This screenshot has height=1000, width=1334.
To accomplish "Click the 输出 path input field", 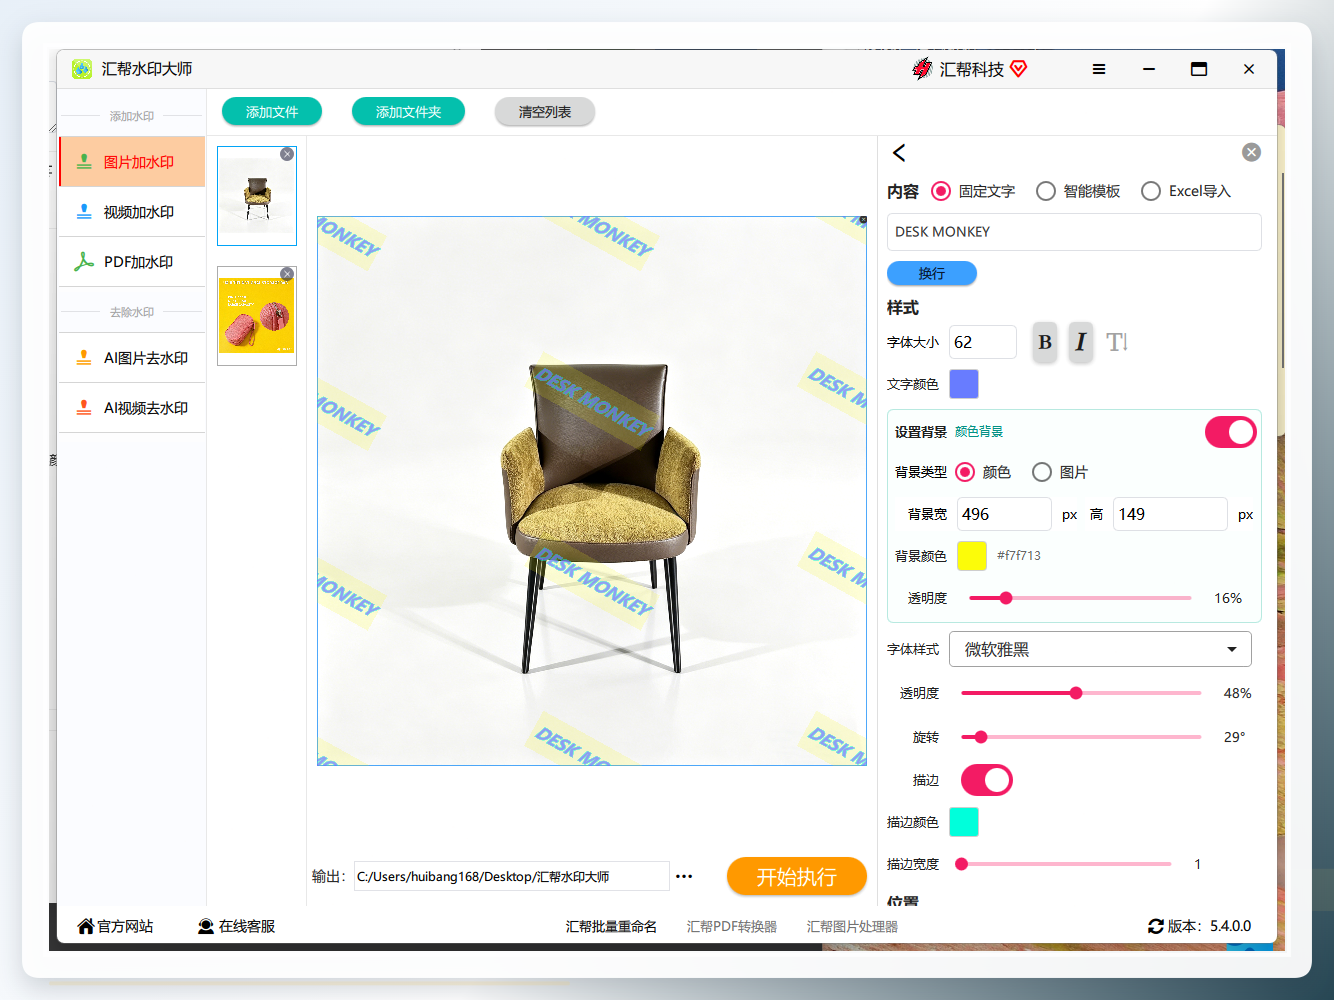I will pos(512,876).
